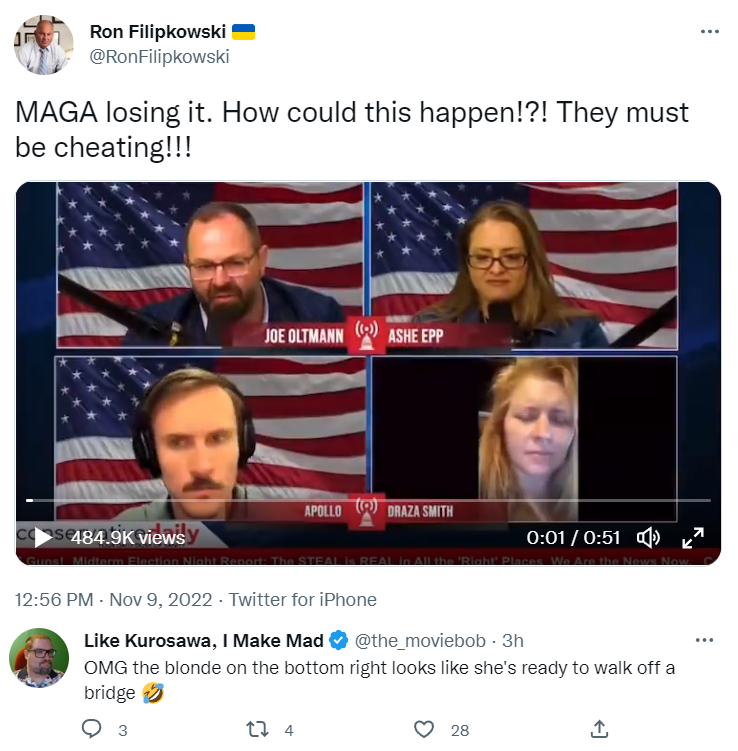Click the reply comment bubble icon
Viewport: 738px width, 751px height.
pos(91,729)
